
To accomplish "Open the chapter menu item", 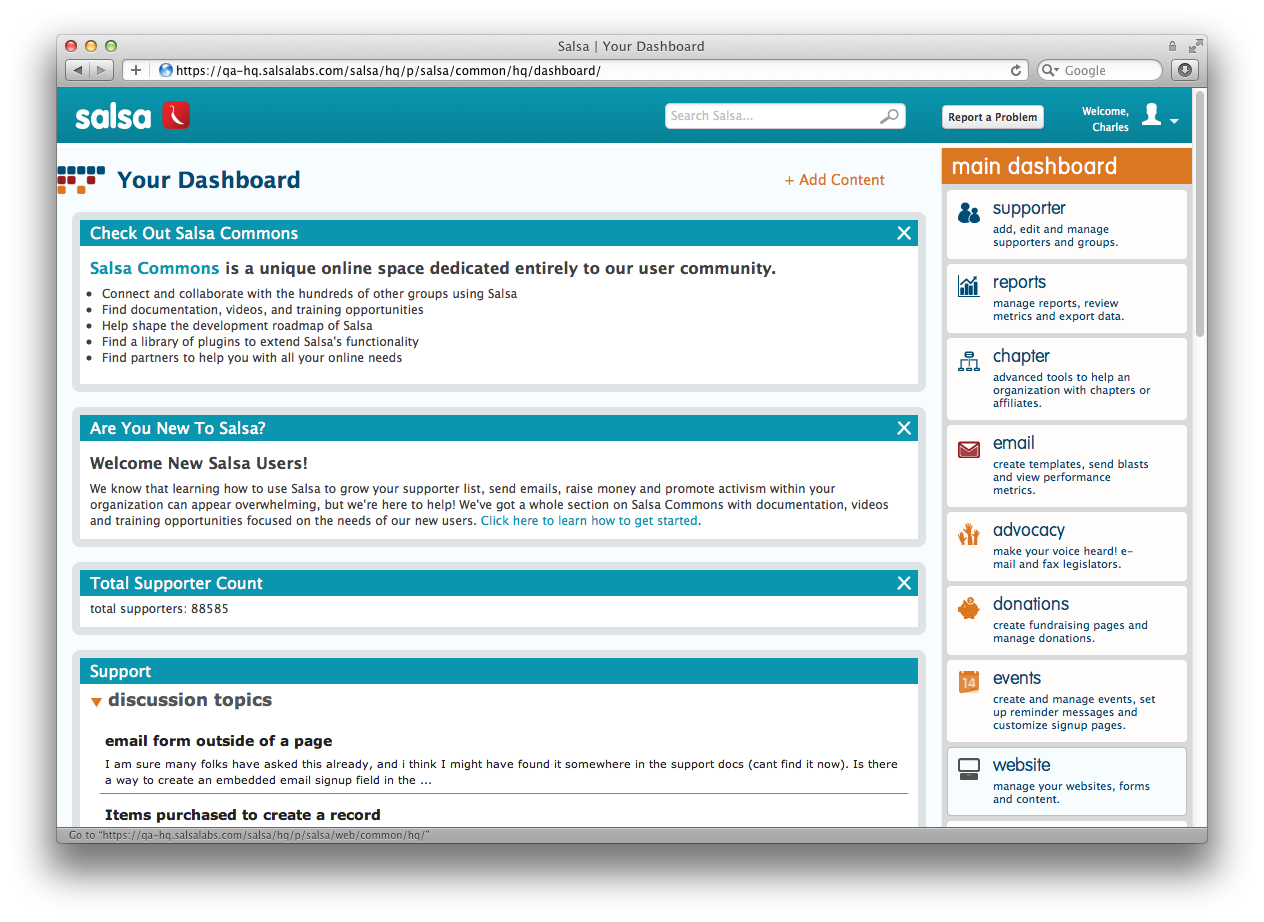I will click(x=1067, y=379).
